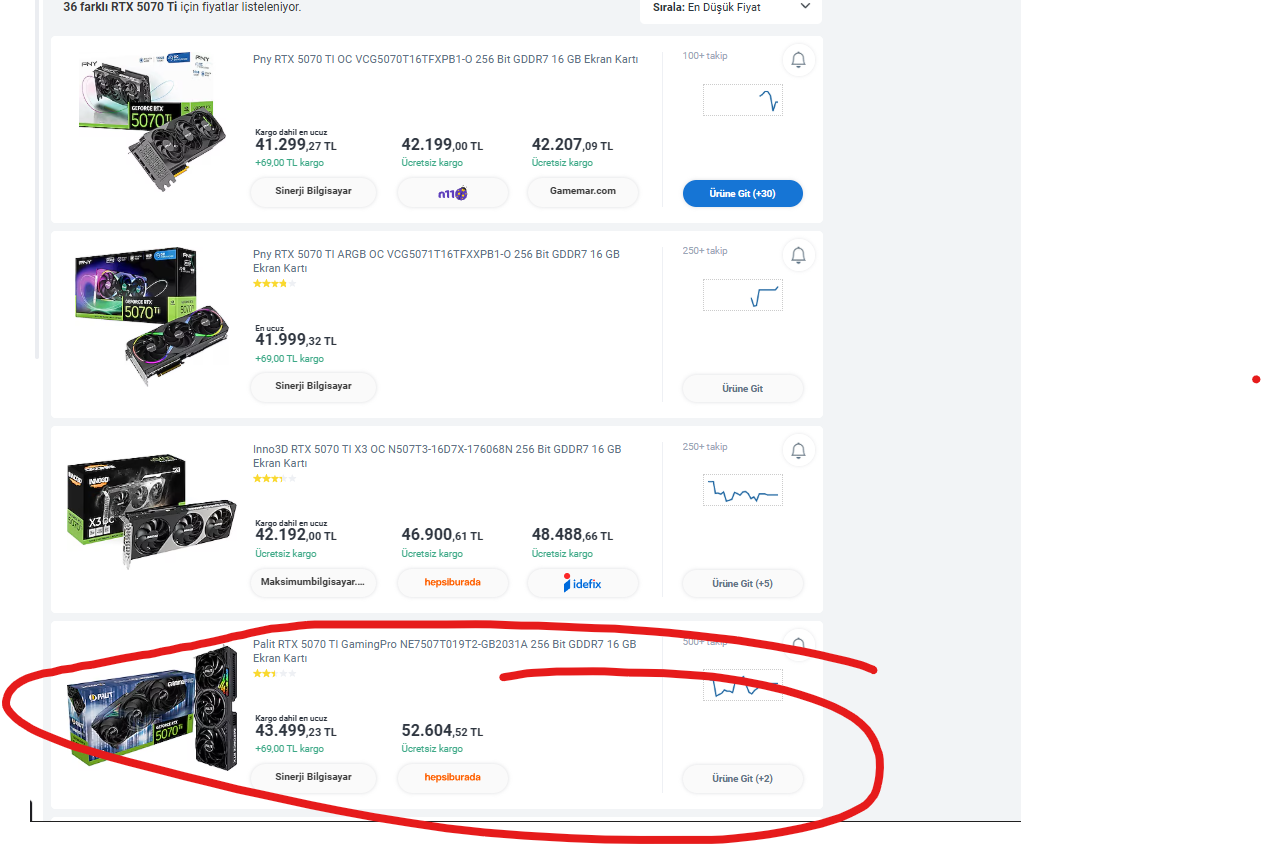Open the idefix seller offer
The image size is (1261, 844).
pos(583,582)
